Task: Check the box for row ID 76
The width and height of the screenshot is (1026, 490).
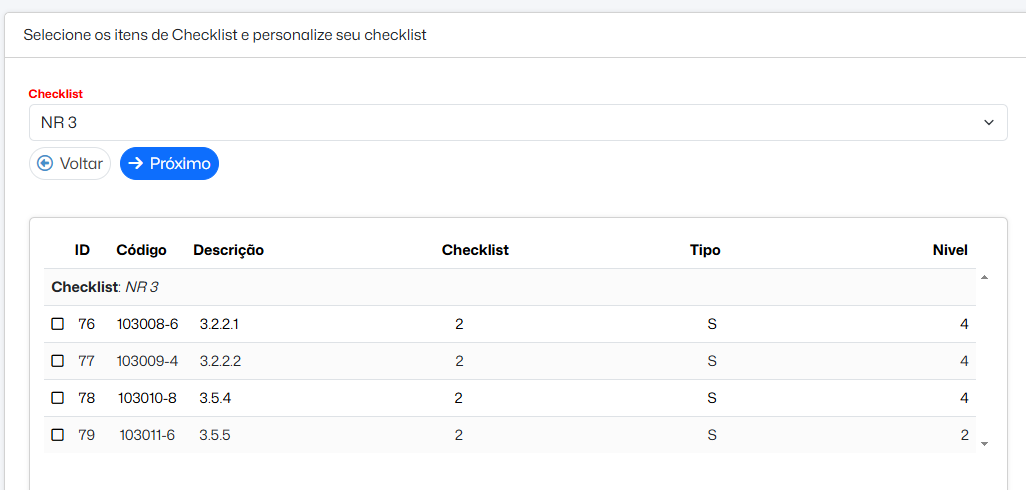Action: coord(58,324)
